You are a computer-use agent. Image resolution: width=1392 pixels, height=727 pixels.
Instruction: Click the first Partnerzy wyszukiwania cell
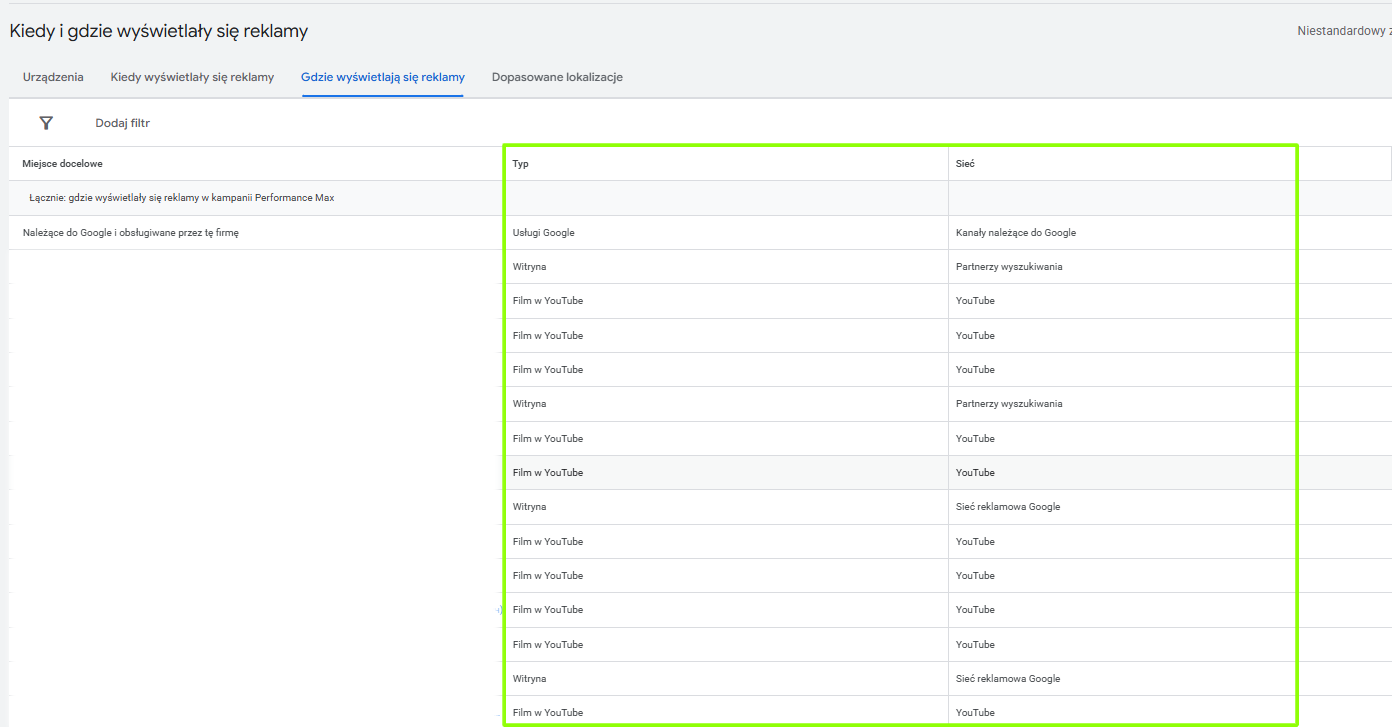[x=1008, y=267]
